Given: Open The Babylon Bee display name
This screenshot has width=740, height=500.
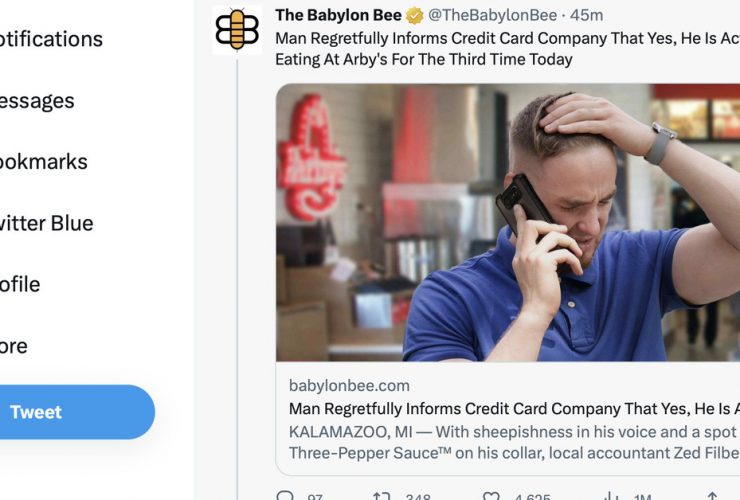Looking at the screenshot, I should point(338,15).
